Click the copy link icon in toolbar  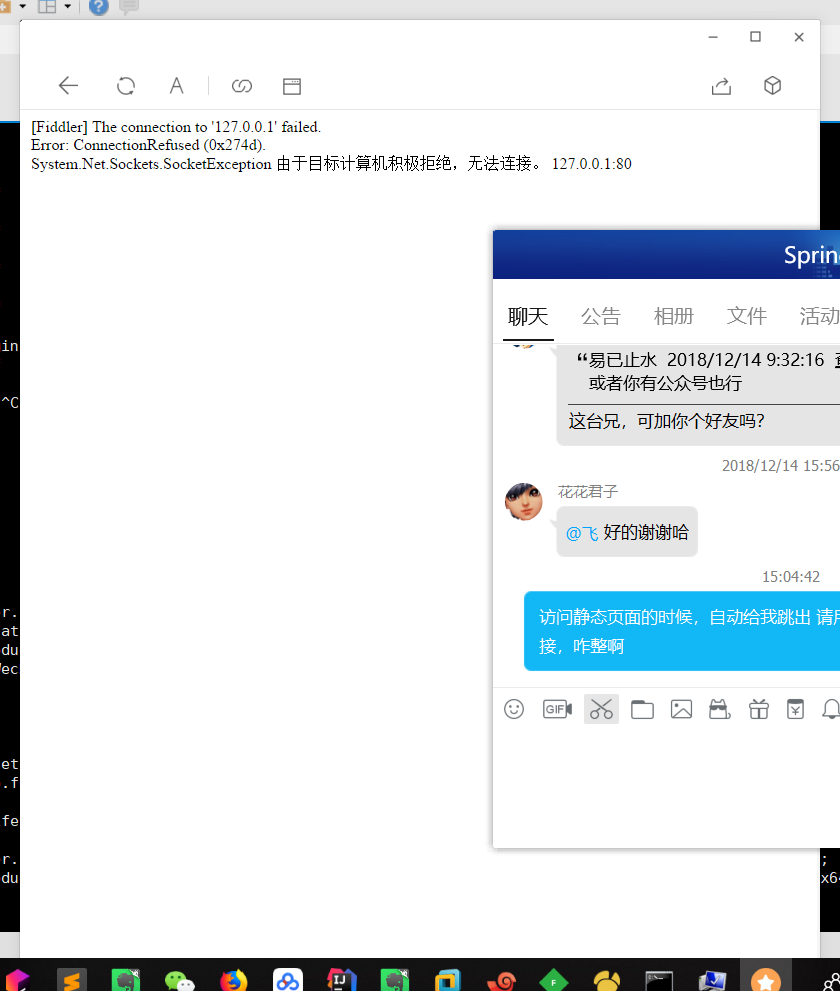[241, 85]
